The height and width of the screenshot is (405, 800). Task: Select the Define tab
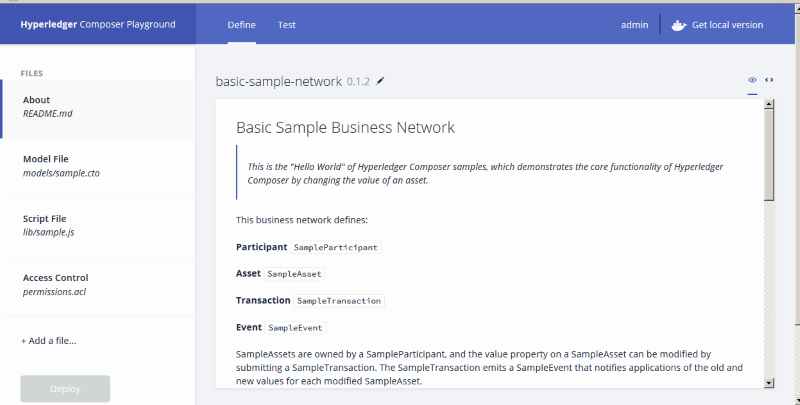click(242, 25)
